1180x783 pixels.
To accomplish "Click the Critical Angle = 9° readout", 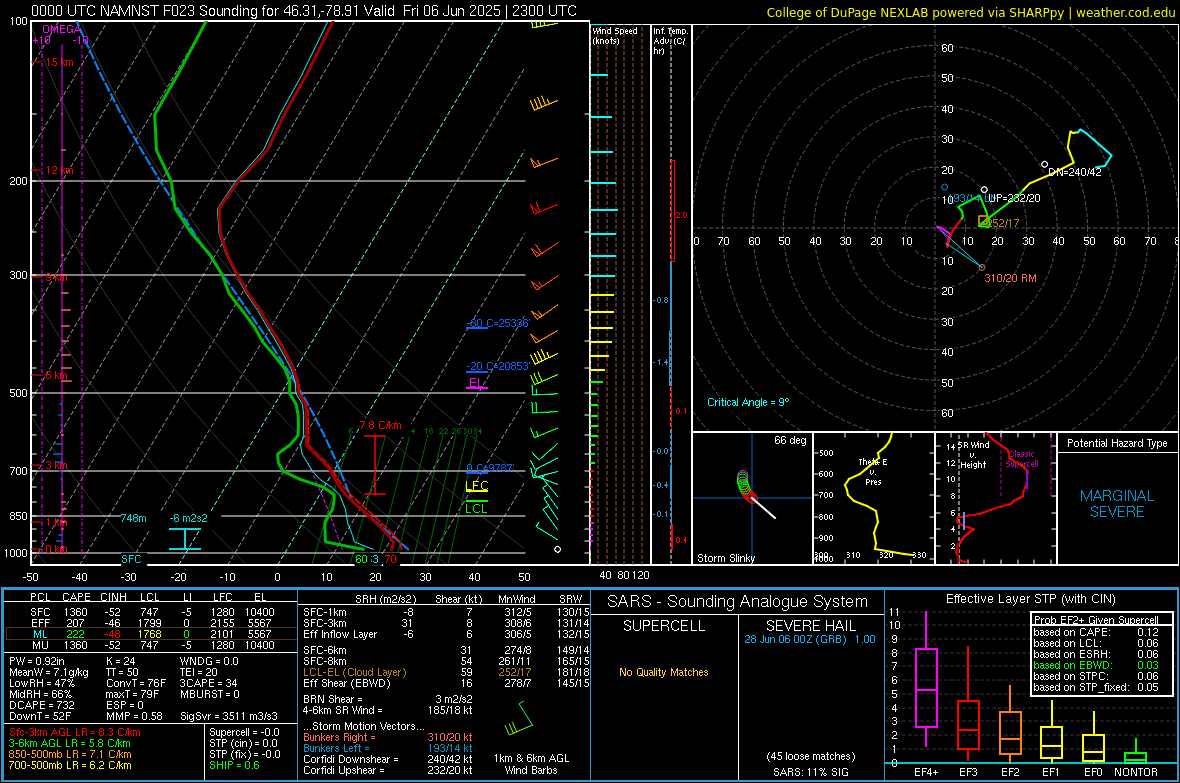I will point(748,403).
